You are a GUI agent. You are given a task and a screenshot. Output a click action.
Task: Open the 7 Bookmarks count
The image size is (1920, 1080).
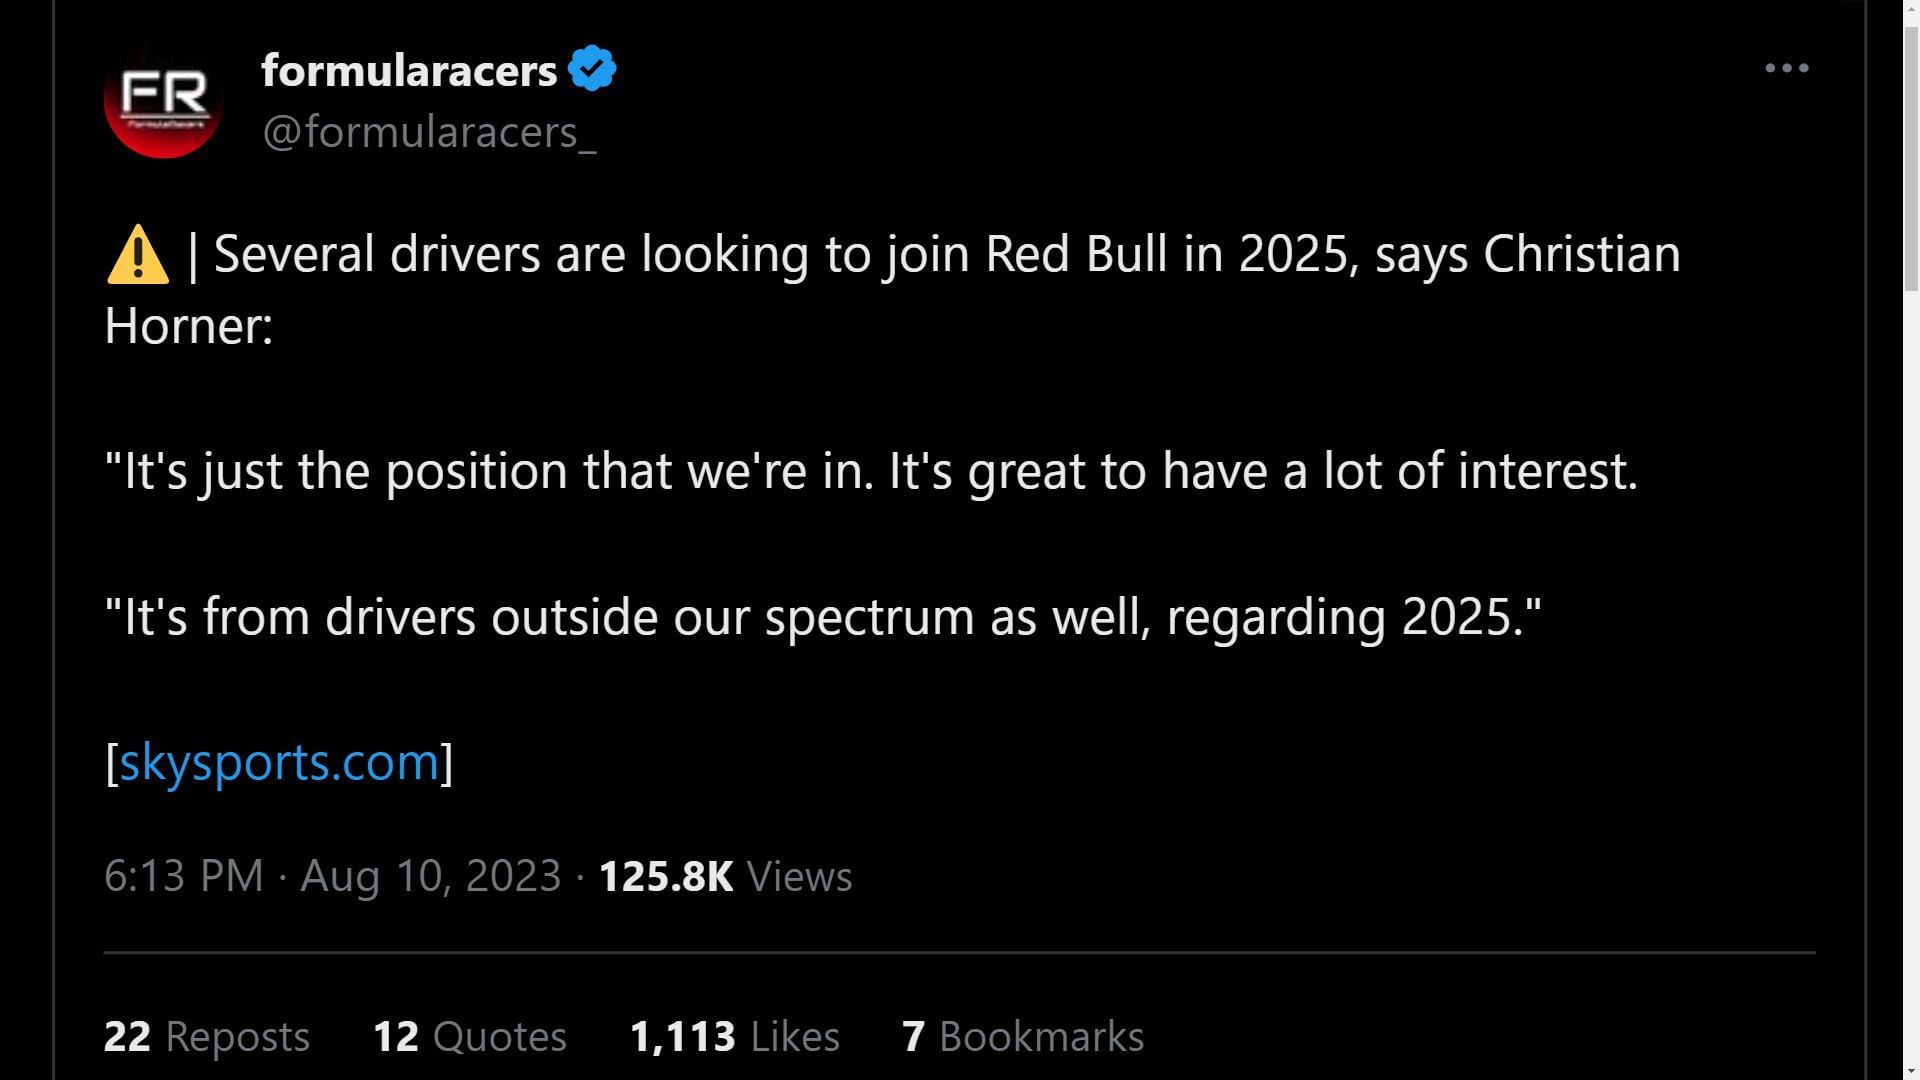point(1022,1036)
